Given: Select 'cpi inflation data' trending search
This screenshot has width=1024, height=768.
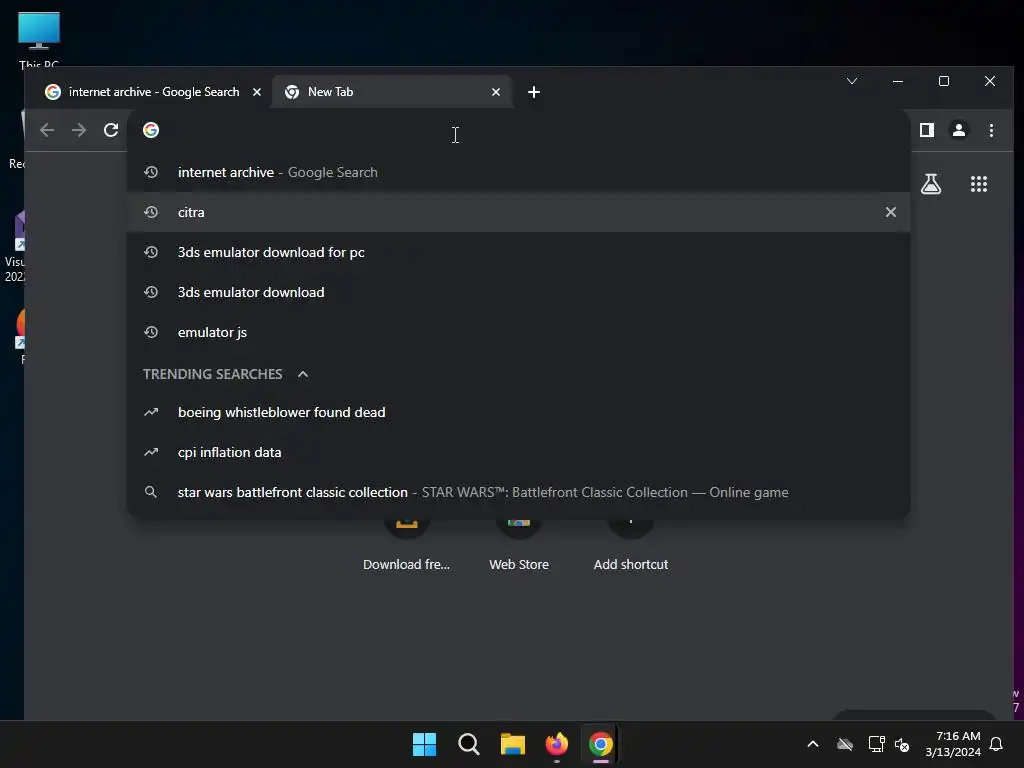Looking at the screenshot, I should point(518,452).
